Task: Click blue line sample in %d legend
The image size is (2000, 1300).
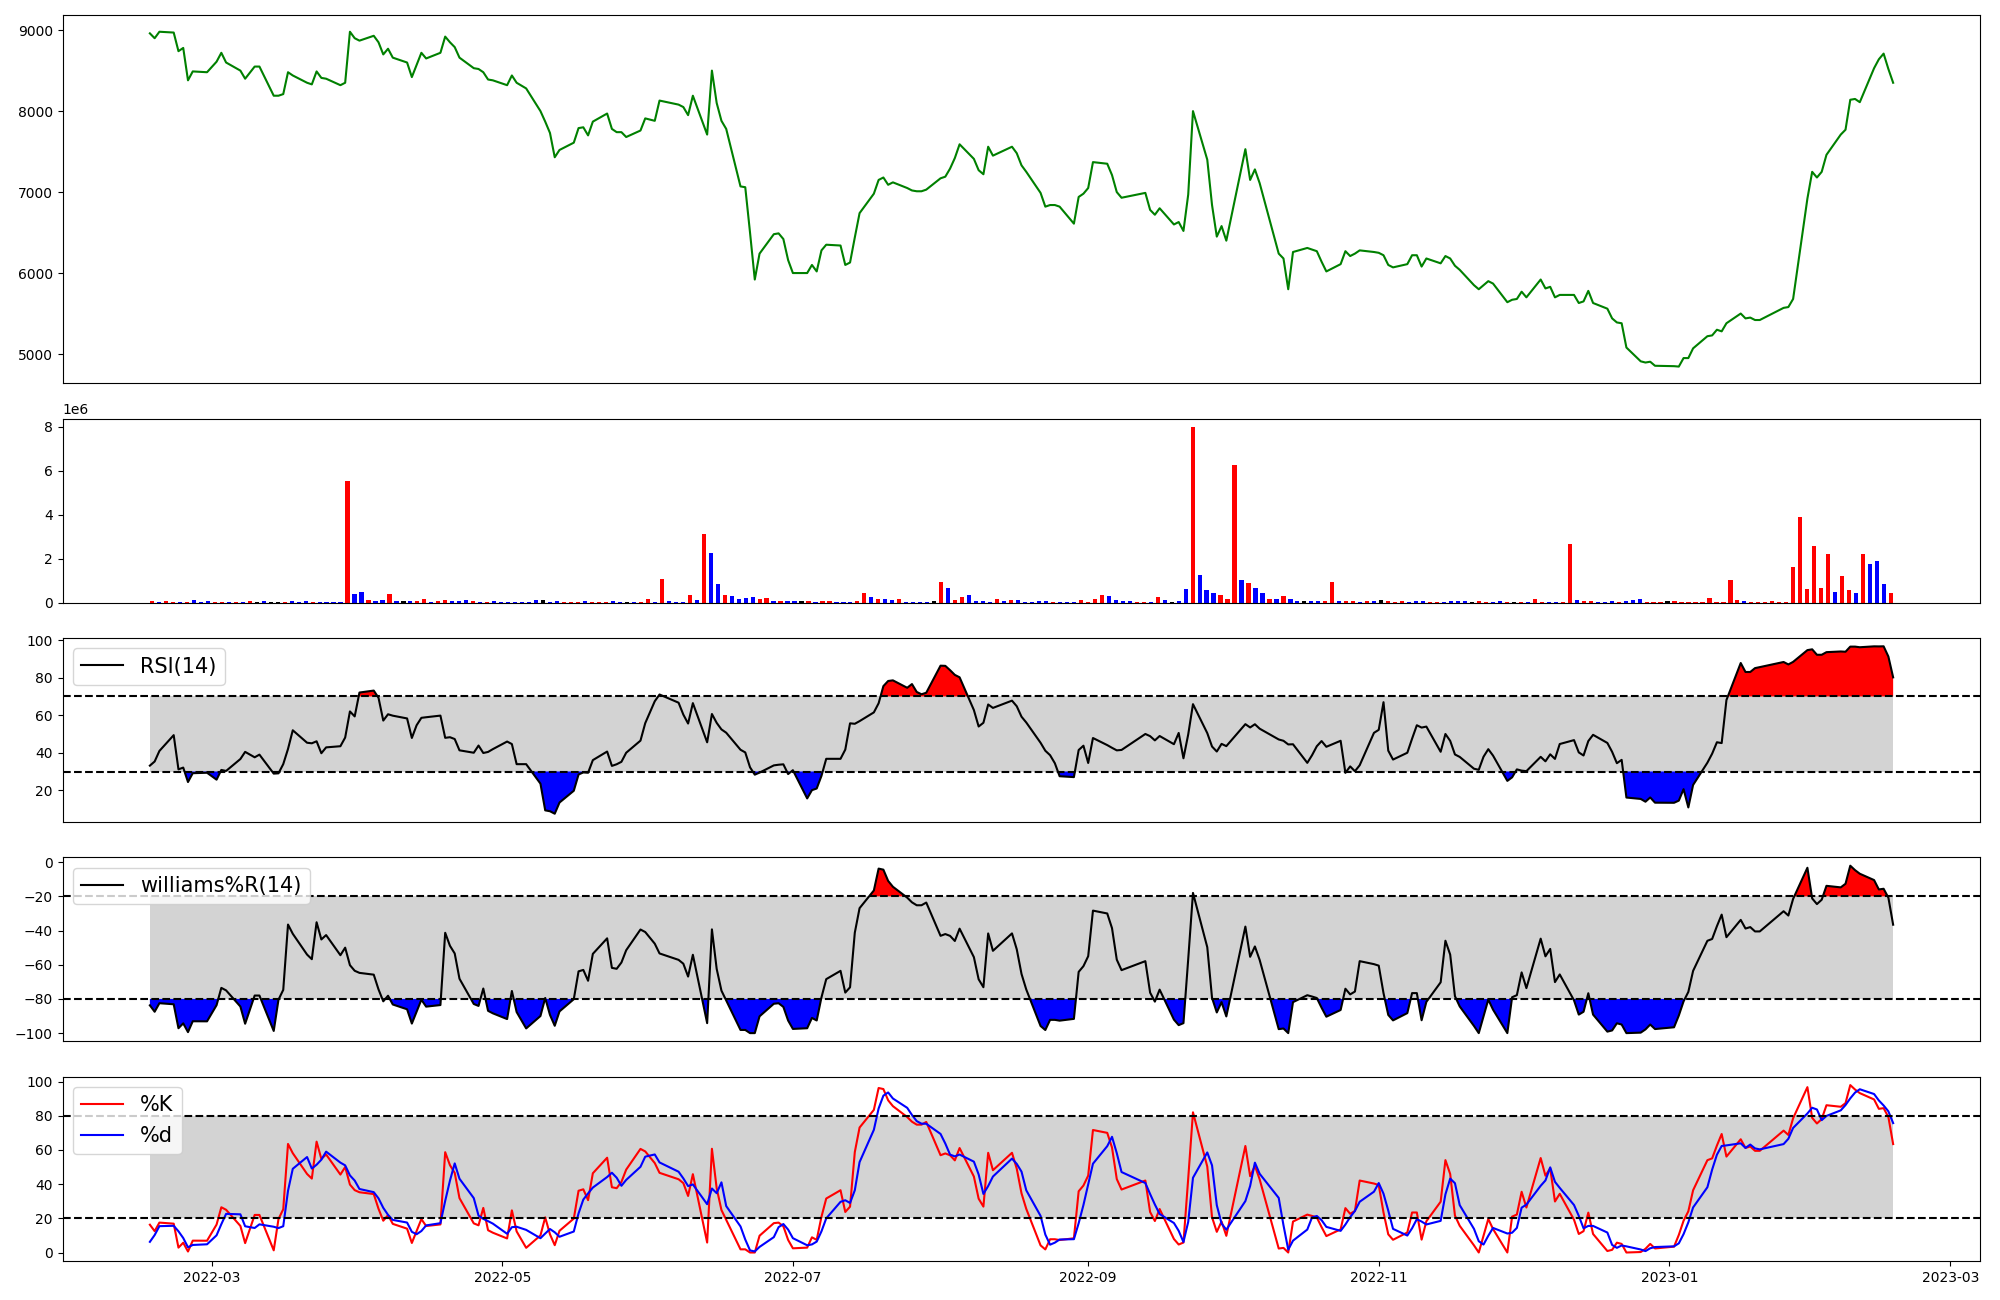Action: pos(102,1135)
